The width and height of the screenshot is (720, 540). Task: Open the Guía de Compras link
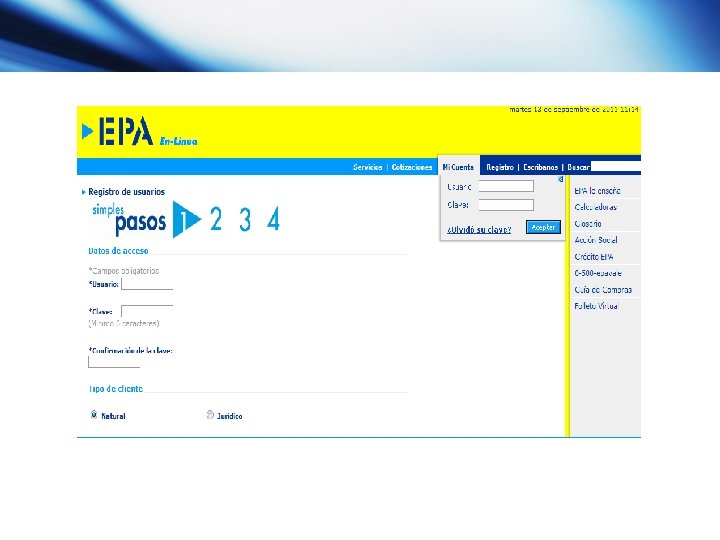[x=603, y=290]
